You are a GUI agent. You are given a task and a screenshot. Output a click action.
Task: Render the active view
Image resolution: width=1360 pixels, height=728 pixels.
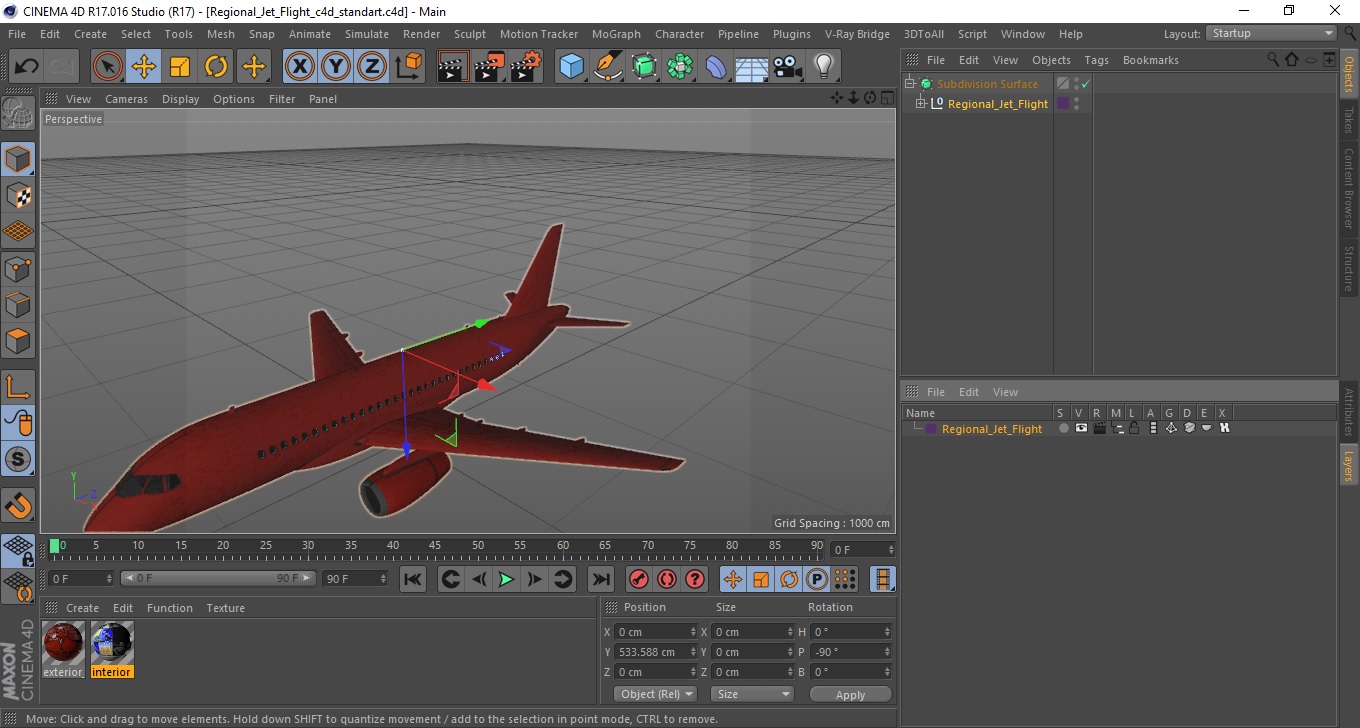(453, 67)
